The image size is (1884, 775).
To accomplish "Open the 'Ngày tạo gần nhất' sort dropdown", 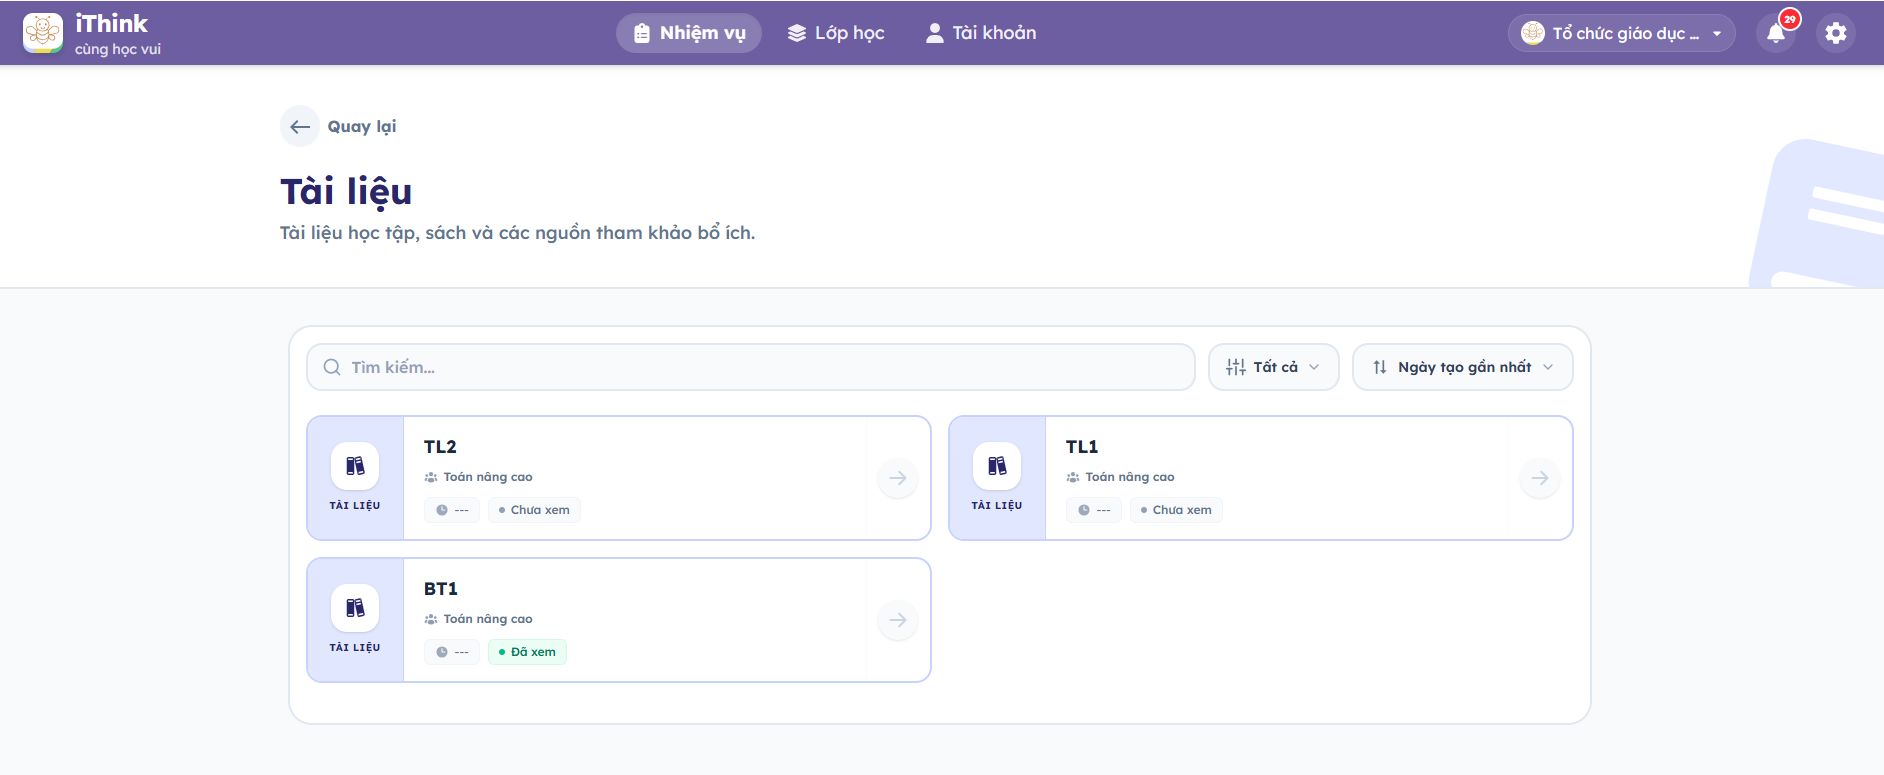I will 1462,367.
